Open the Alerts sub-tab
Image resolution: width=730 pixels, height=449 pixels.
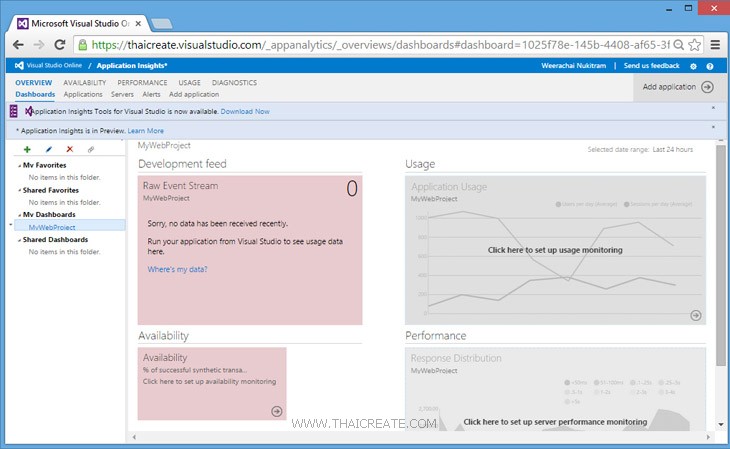pos(151,94)
